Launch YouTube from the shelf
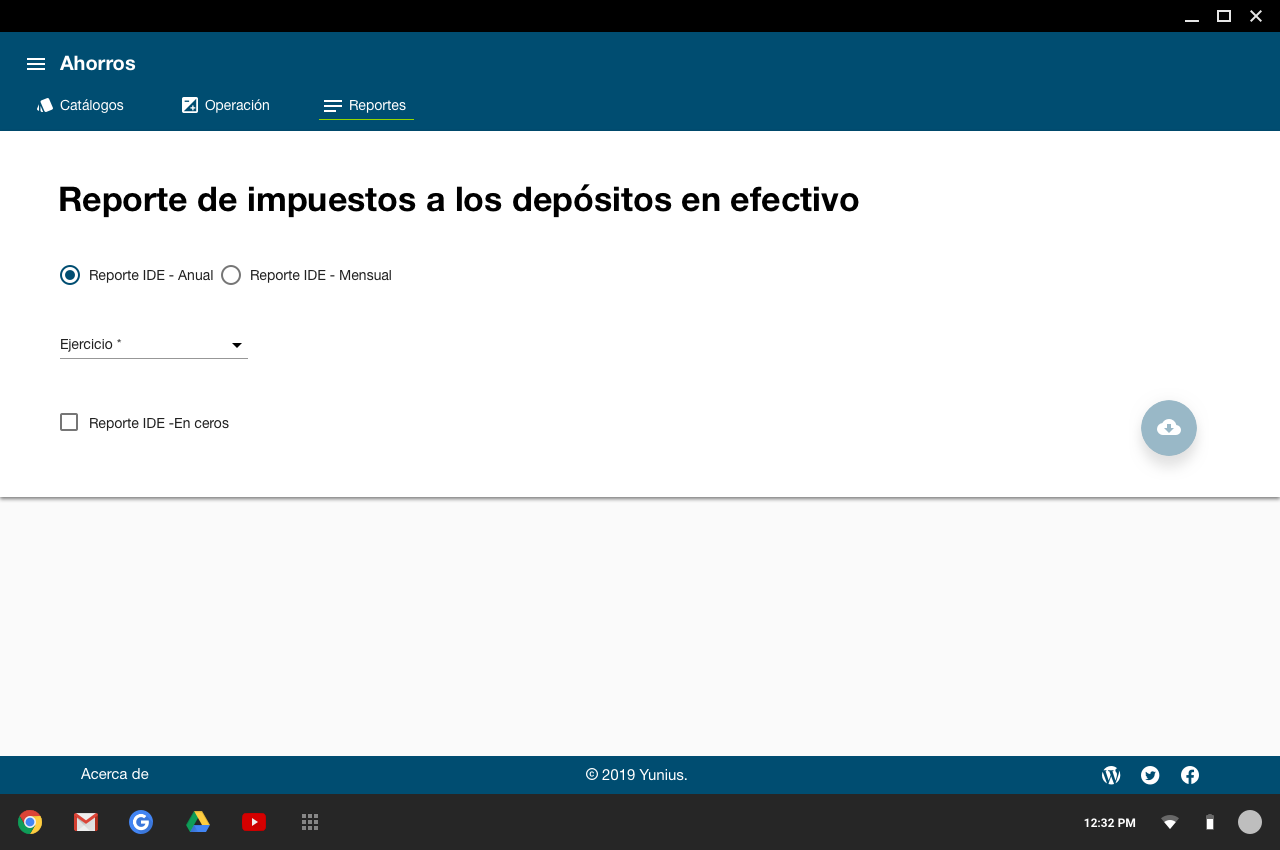The width and height of the screenshot is (1280, 850). pos(254,822)
